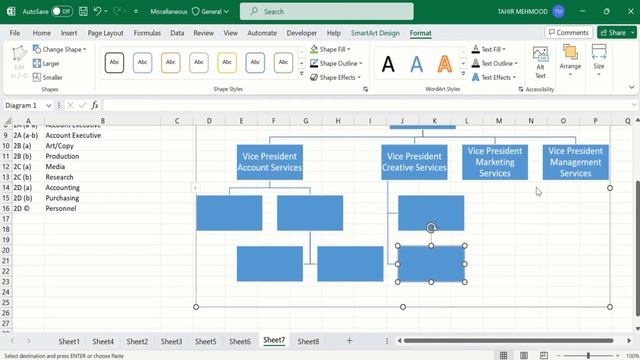Switch to the Insert tab
The image size is (640, 360).
click(69, 33)
